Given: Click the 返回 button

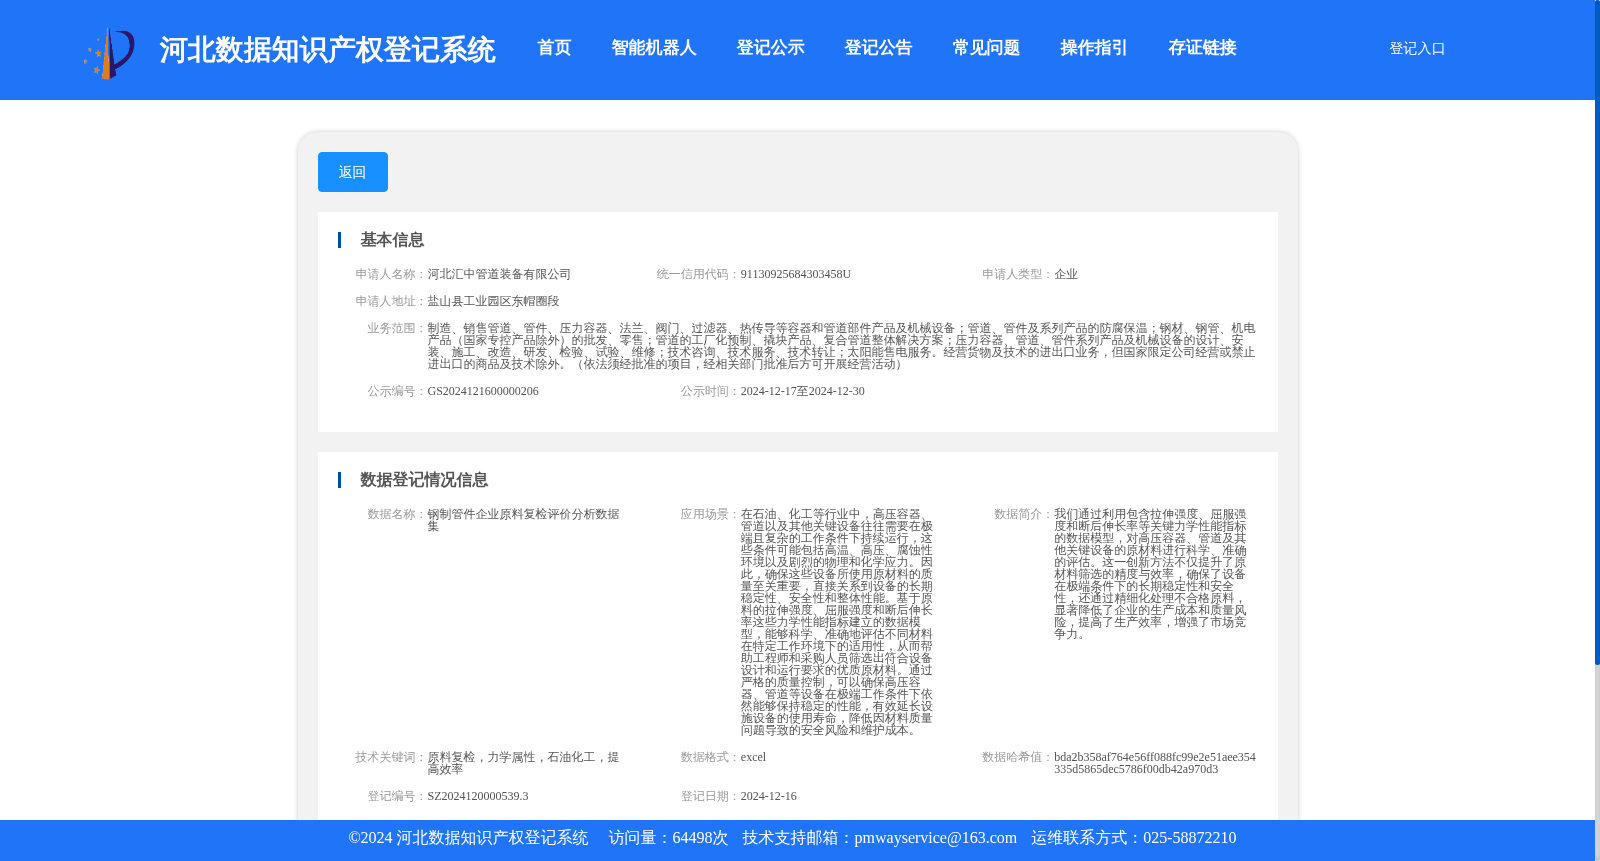Looking at the screenshot, I should click(x=353, y=172).
